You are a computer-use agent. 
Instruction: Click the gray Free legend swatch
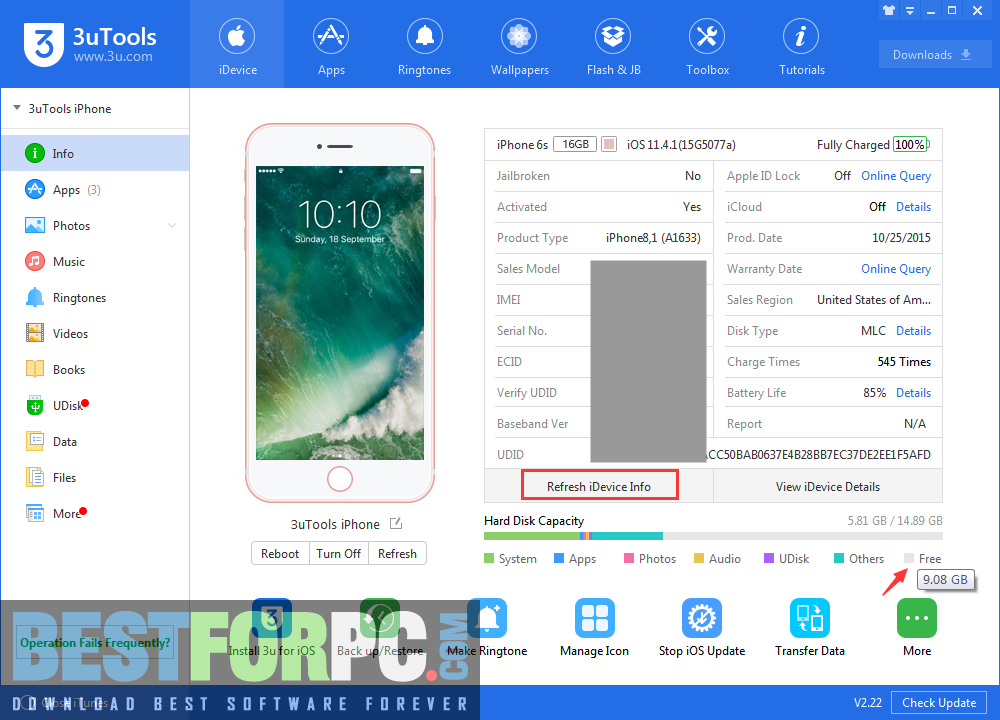(909, 559)
